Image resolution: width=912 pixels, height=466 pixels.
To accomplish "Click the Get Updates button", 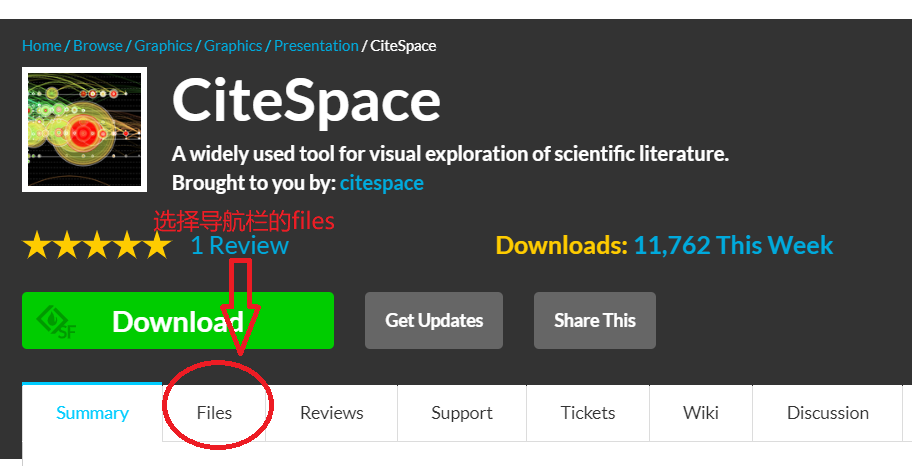I will coord(434,321).
